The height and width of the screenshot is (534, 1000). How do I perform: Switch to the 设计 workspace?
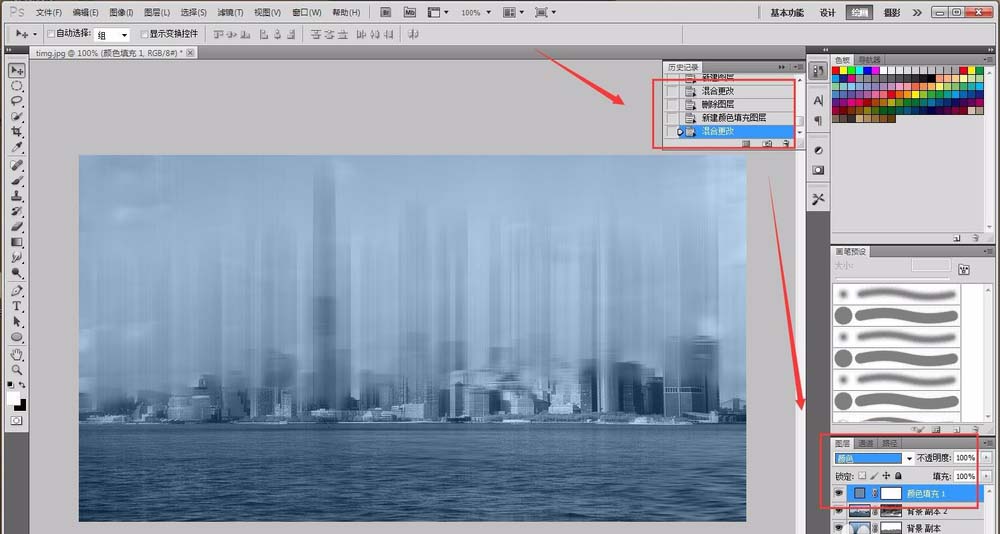coord(827,13)
